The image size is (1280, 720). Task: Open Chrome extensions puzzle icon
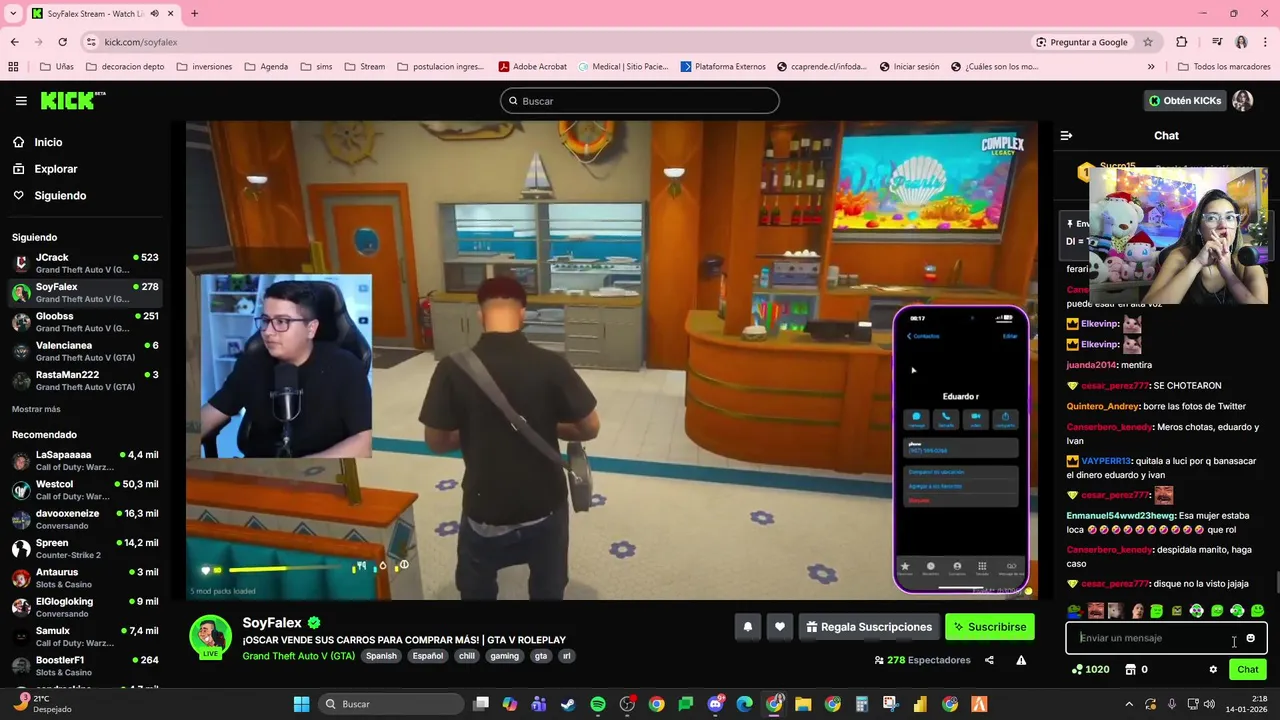click(x=1182, y=42)
